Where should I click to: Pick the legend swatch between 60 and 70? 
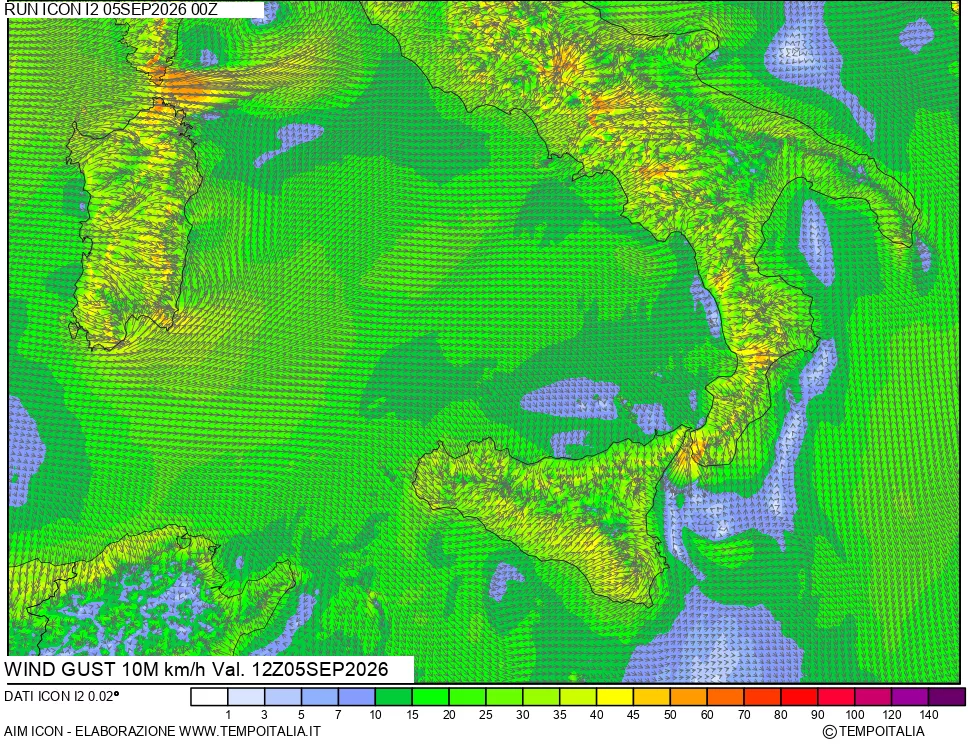pos(725,697)
